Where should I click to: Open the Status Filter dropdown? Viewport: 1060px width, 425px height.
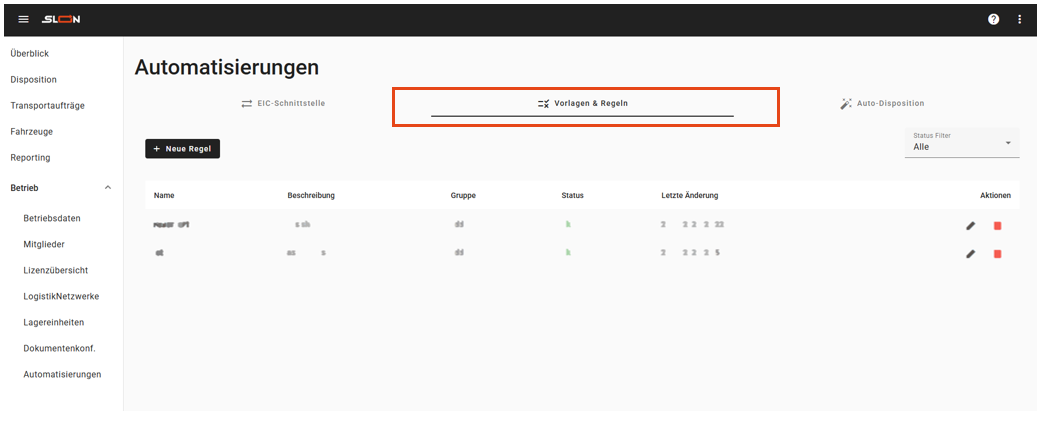961,143
